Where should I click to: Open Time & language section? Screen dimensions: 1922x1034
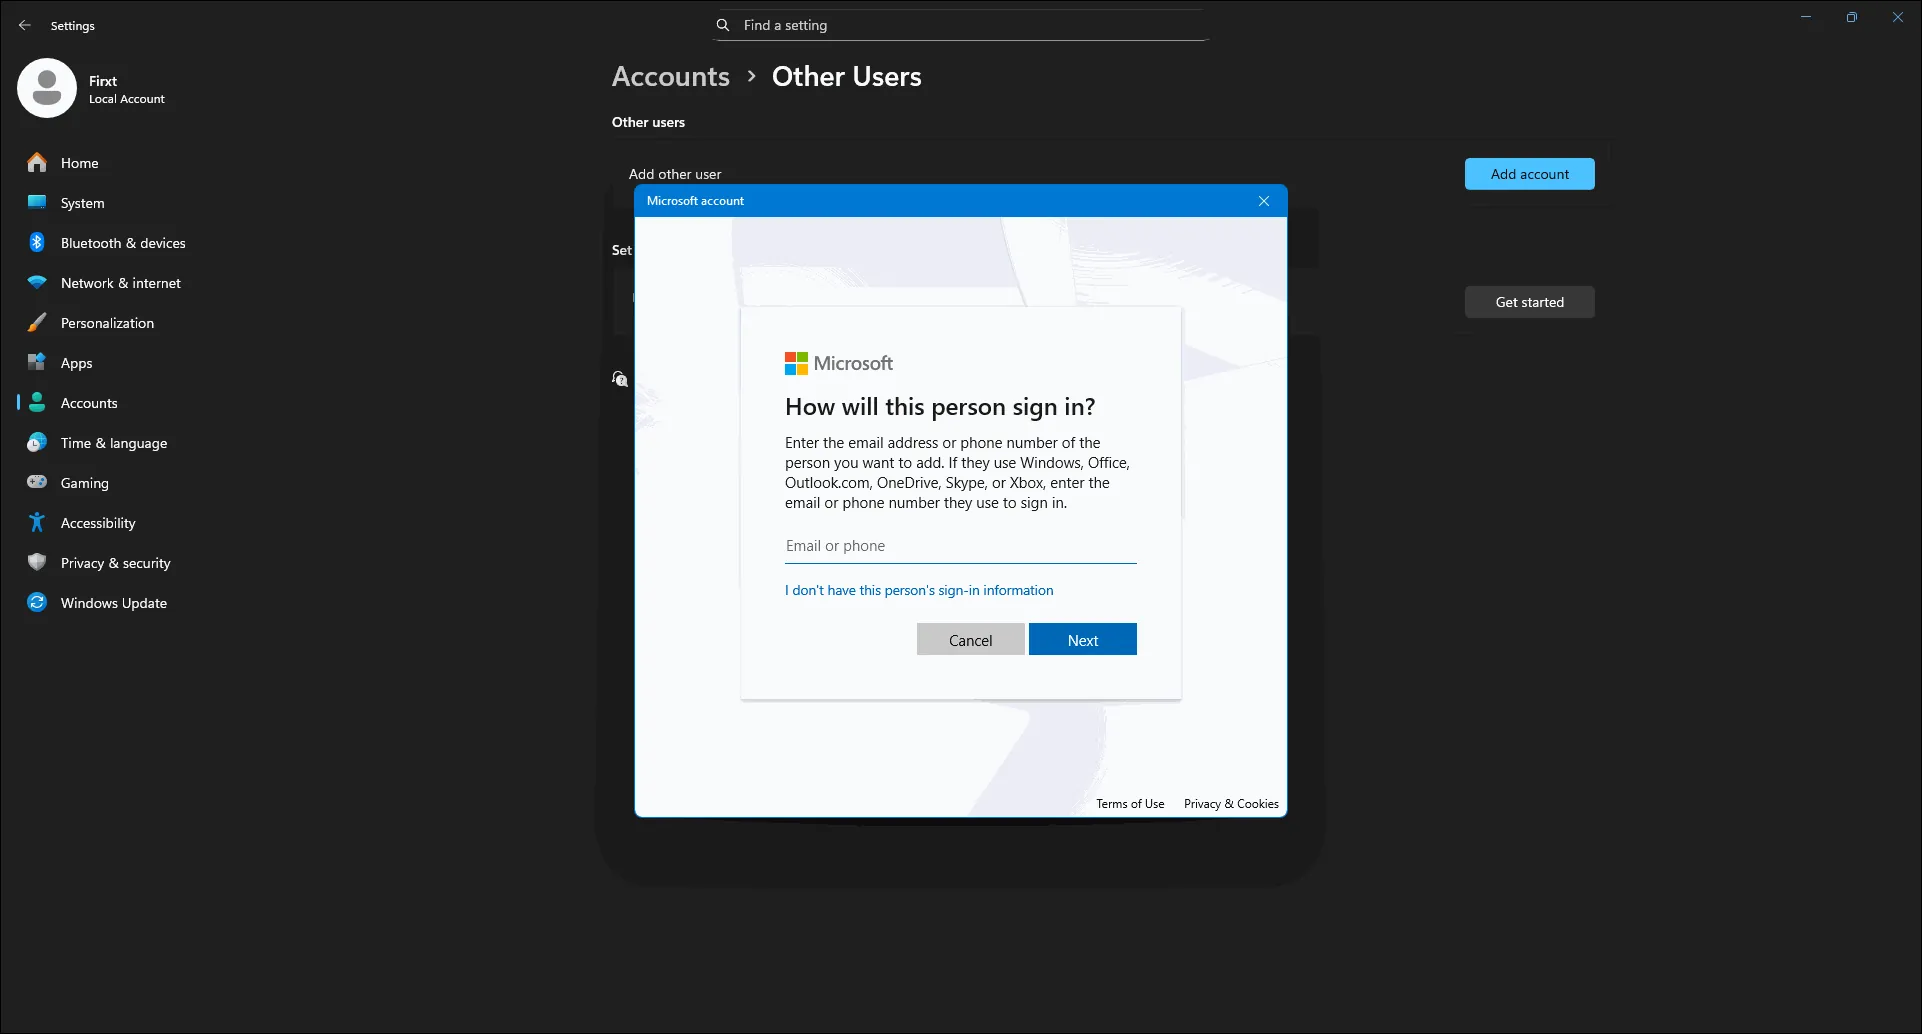[113, 443]
